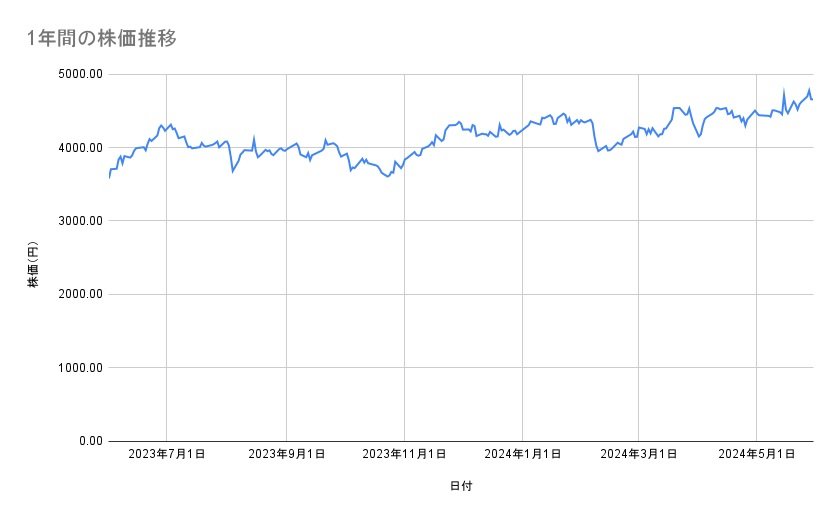This screenshot has height=519, width=839.
Task: Click the rightmost end of the blue line
Action: 812,99
